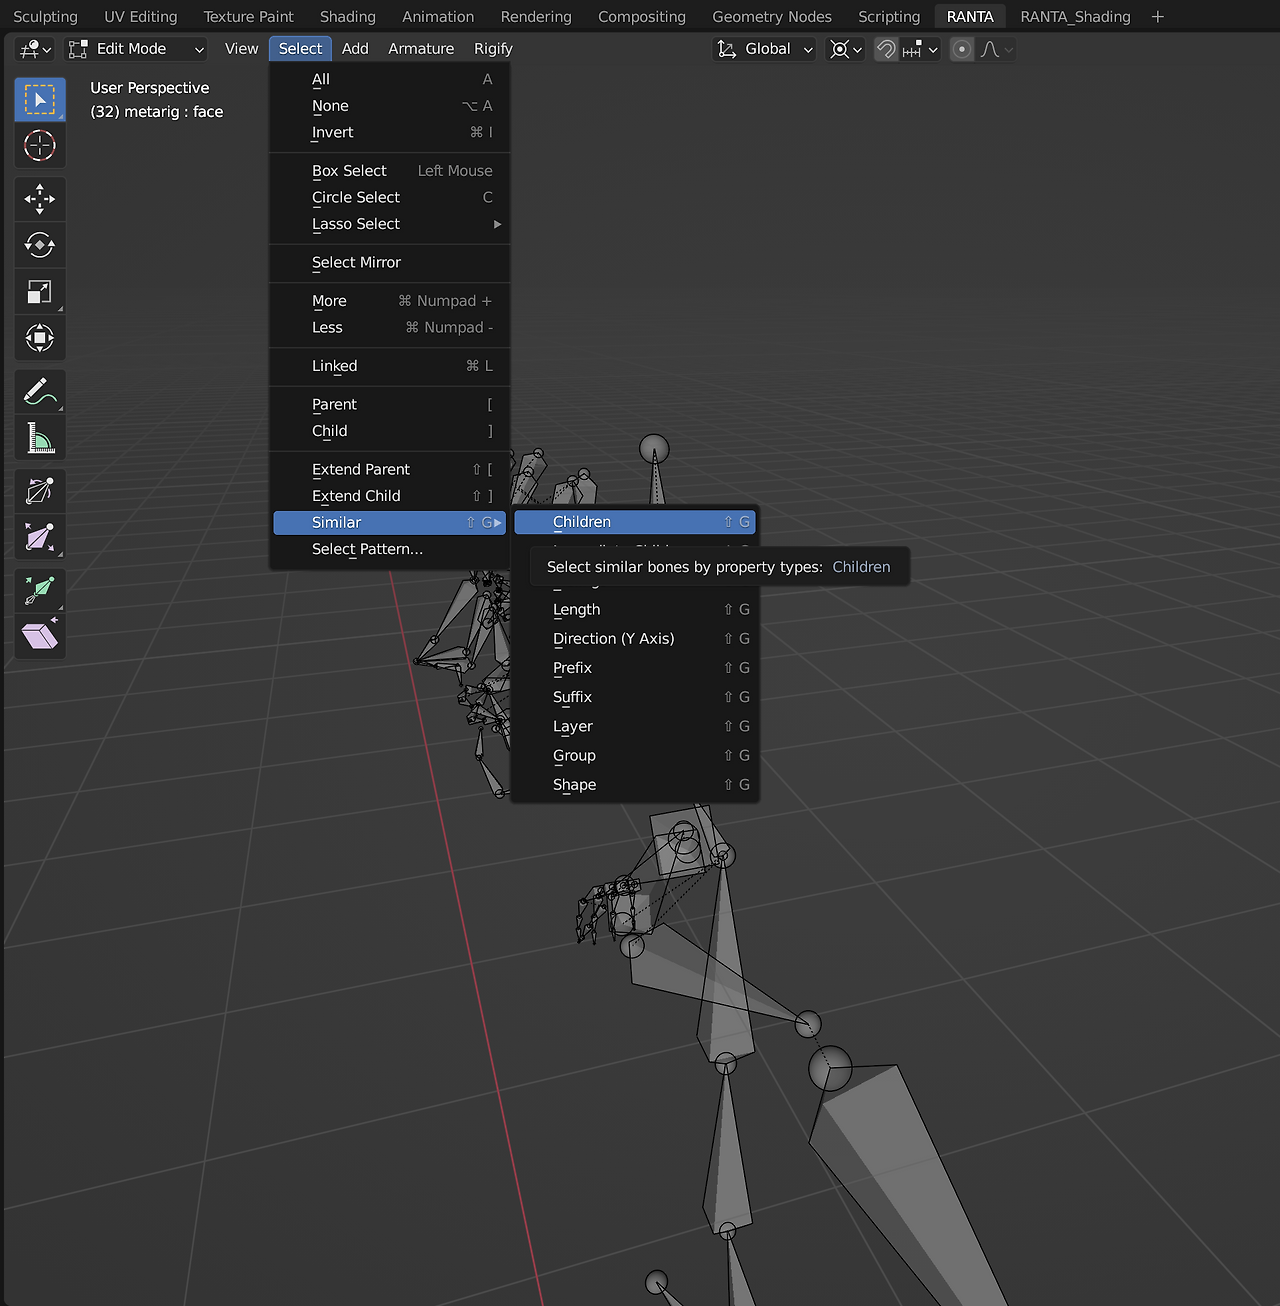Open the snapping options dropdown
The image size is (1280, 1306).
[920, 49]
